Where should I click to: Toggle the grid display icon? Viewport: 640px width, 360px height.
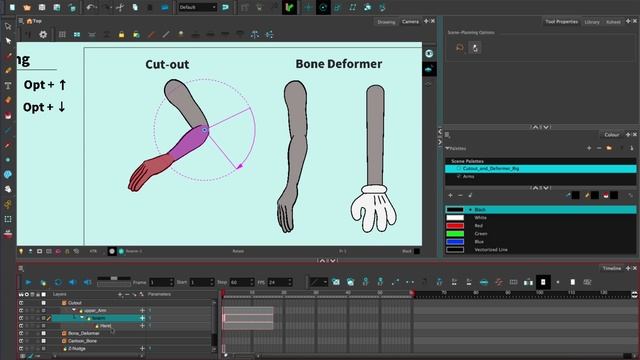(x=62, y=35)
